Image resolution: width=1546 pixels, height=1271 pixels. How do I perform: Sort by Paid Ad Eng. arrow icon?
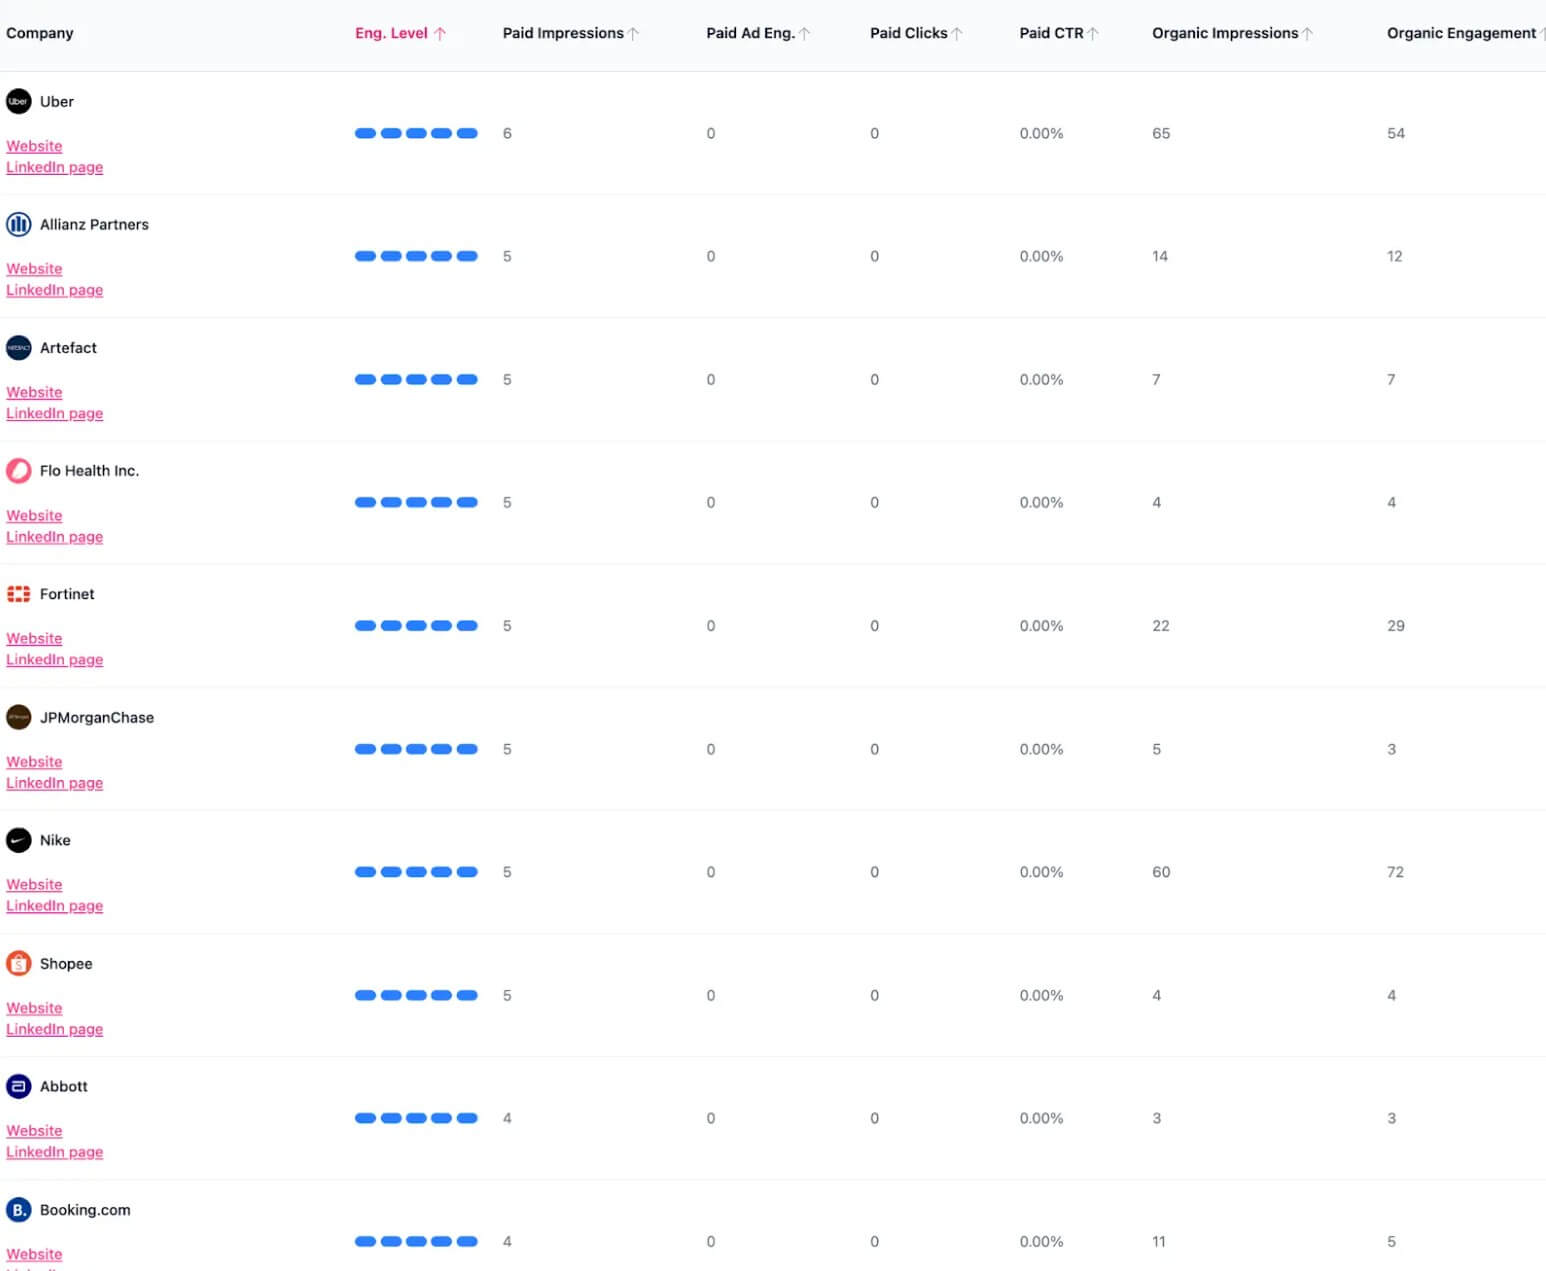[x=804, y=33]
